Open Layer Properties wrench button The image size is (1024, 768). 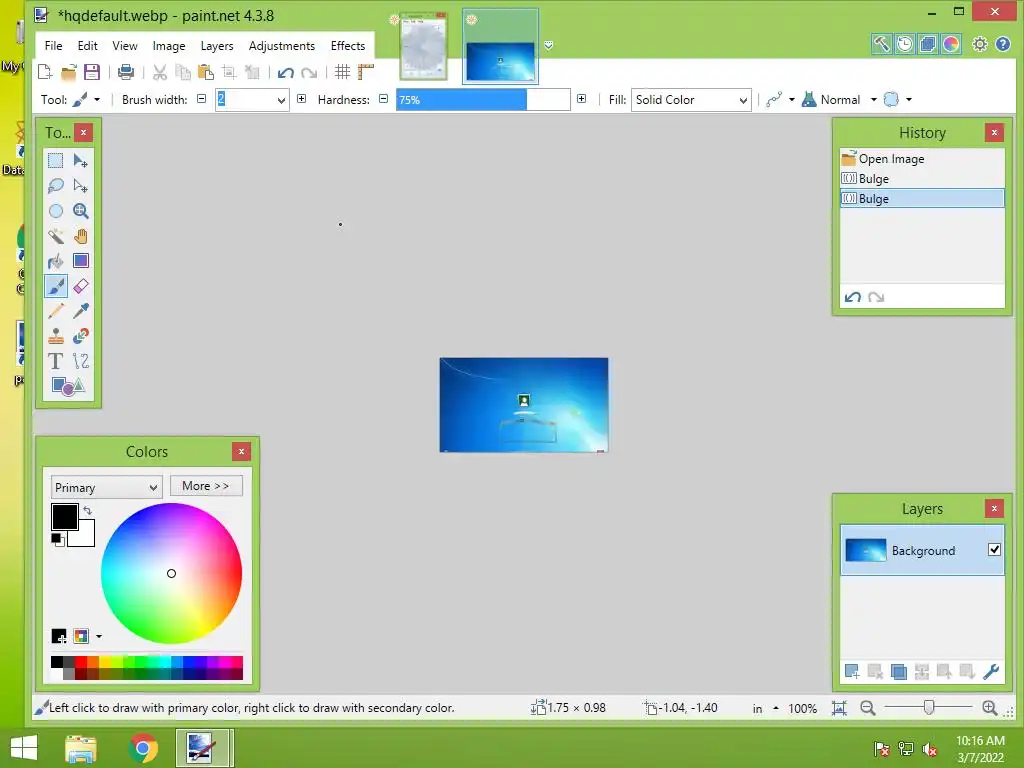[x=991, y=671]
